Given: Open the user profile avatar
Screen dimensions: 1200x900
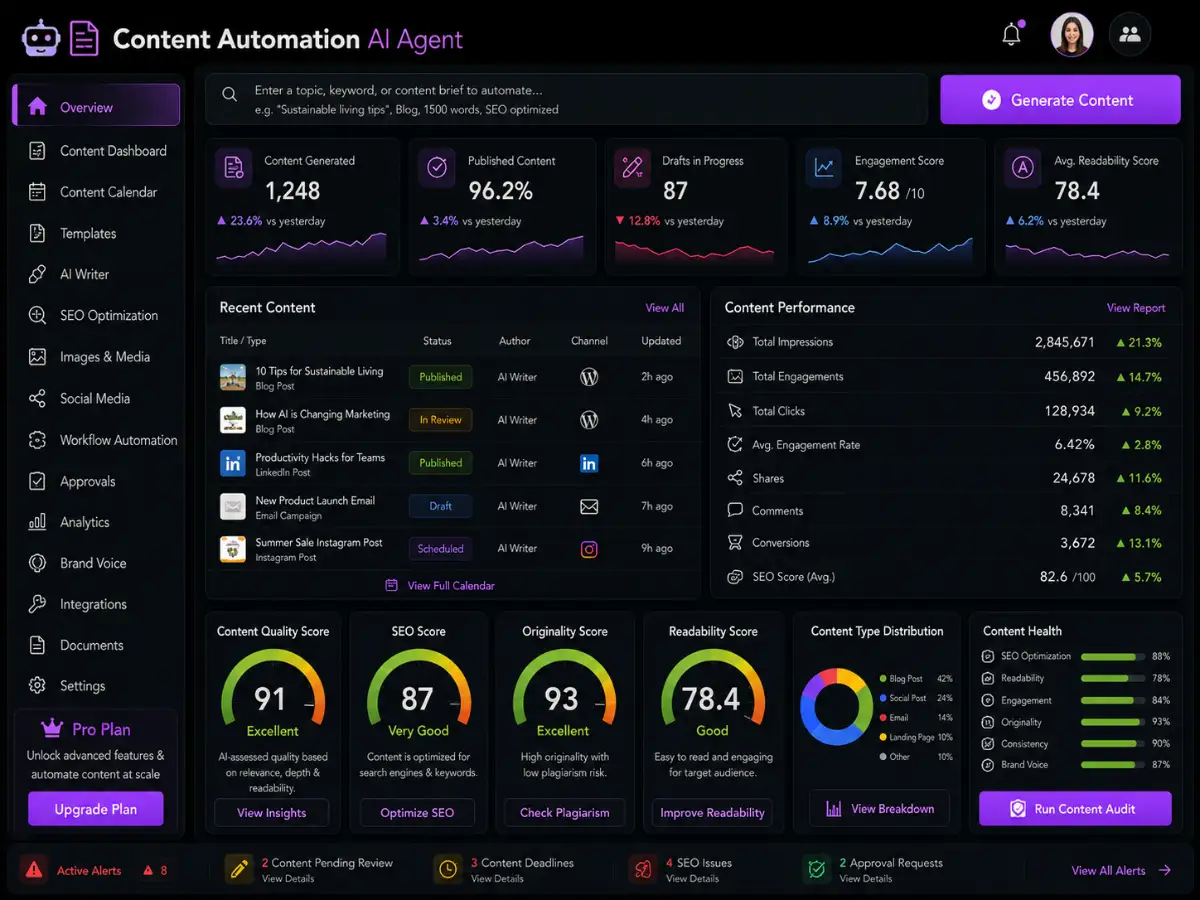Looking at the screenshot, I should [x=1071, y=35].
